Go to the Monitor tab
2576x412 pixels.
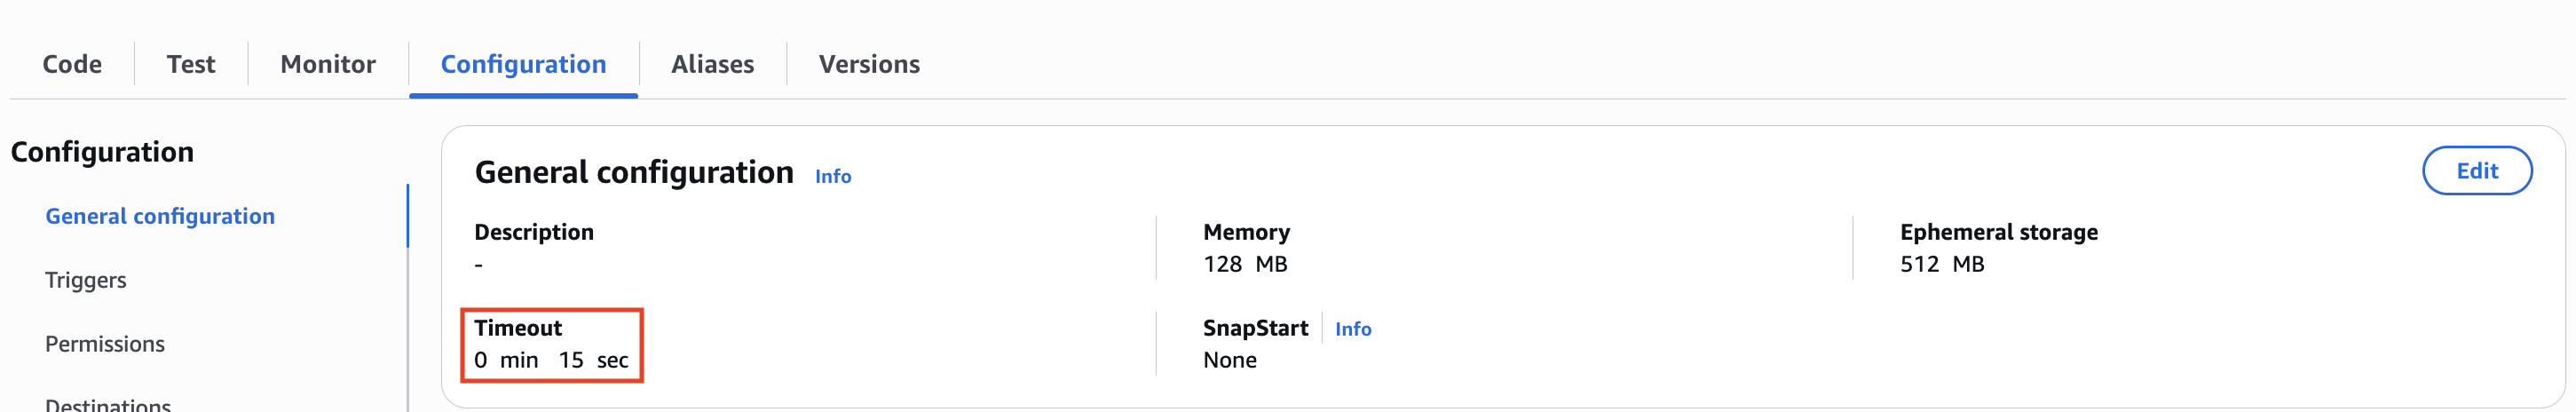[x=328, y=64]
